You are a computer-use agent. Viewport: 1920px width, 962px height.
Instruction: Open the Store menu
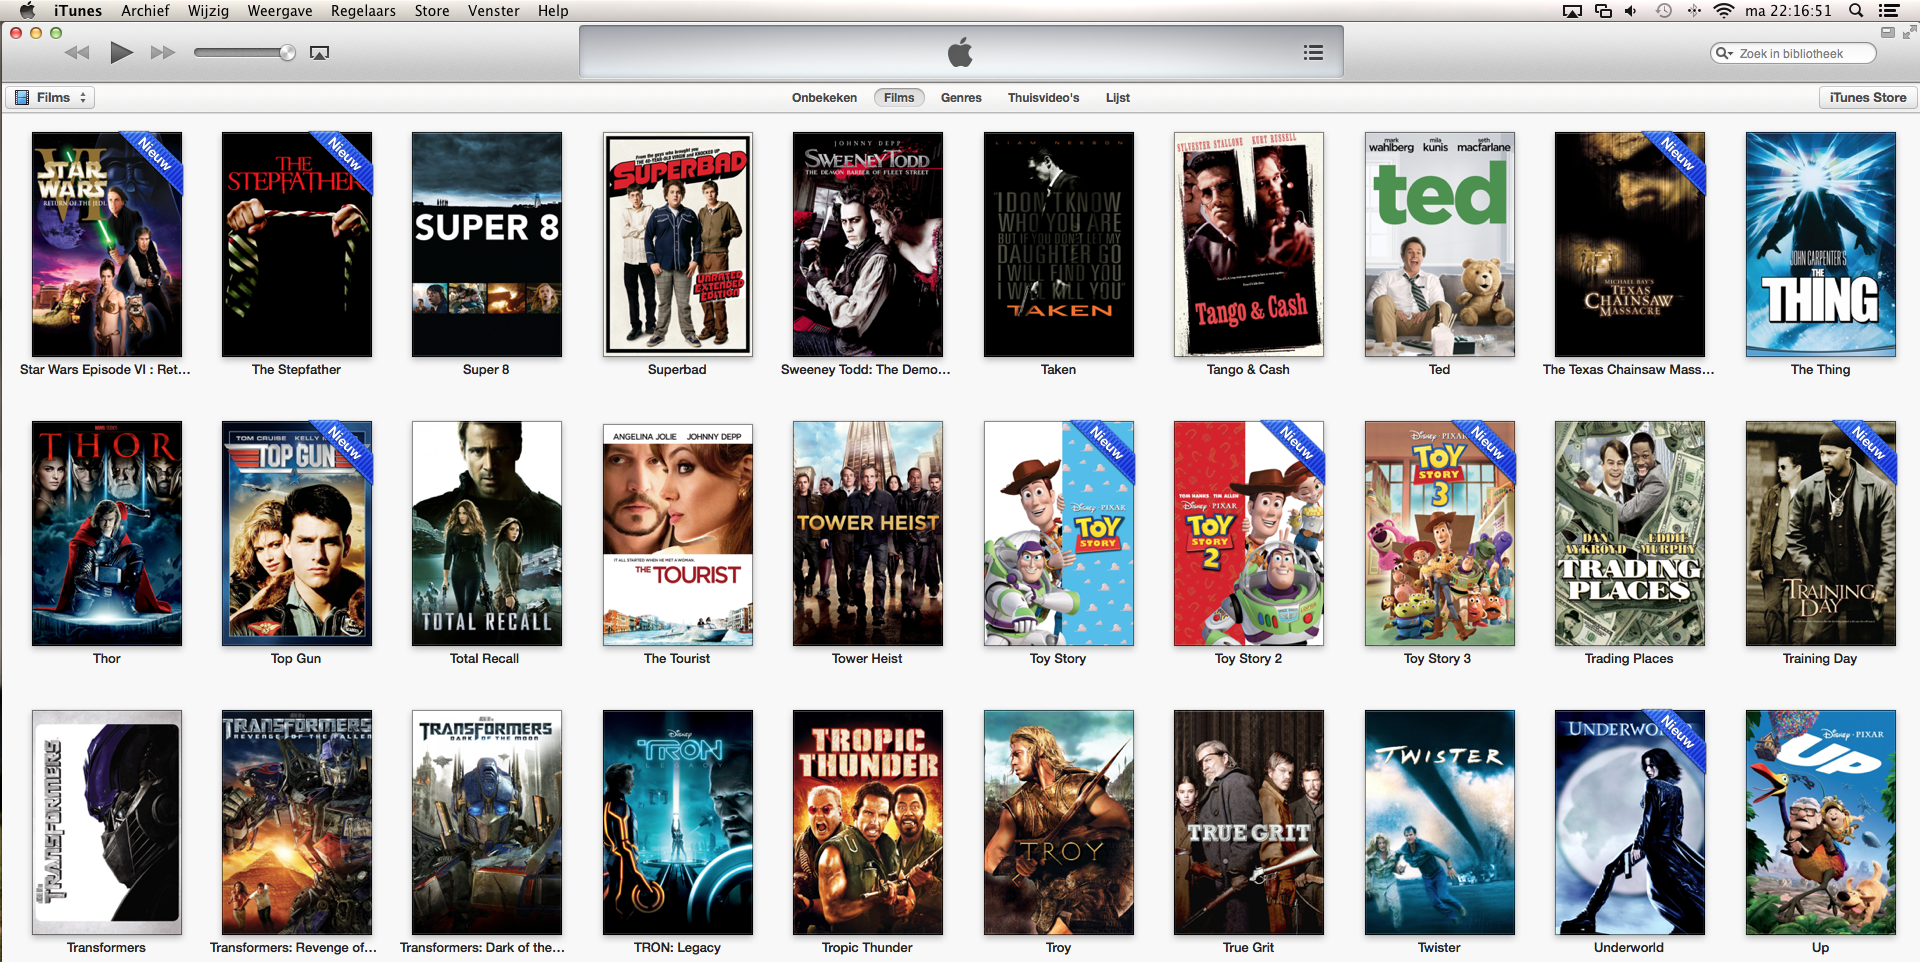point(432,11)
